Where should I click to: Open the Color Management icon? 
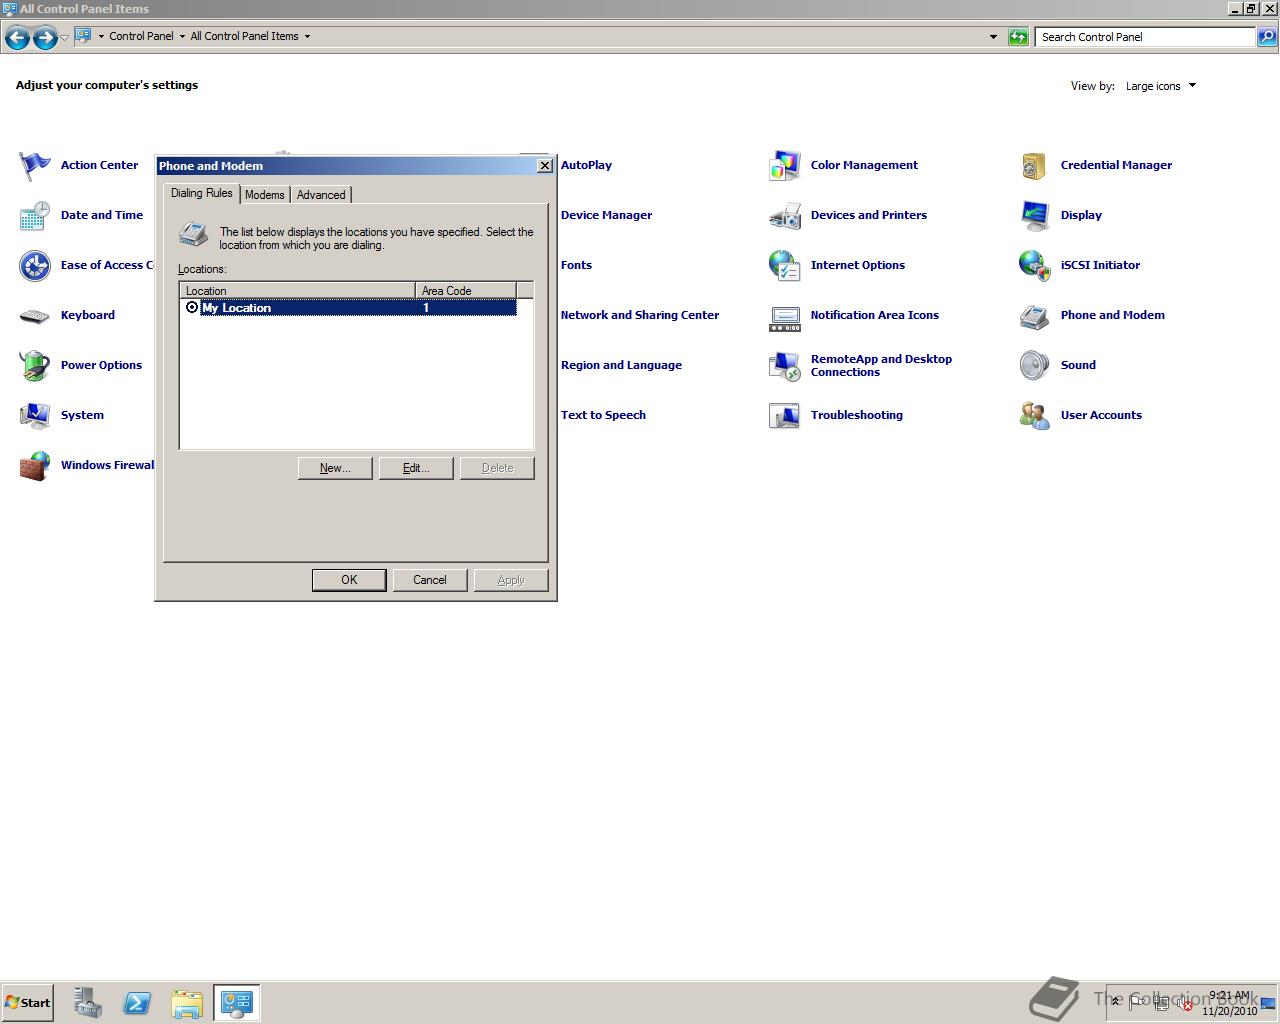[x=785, y=166]
